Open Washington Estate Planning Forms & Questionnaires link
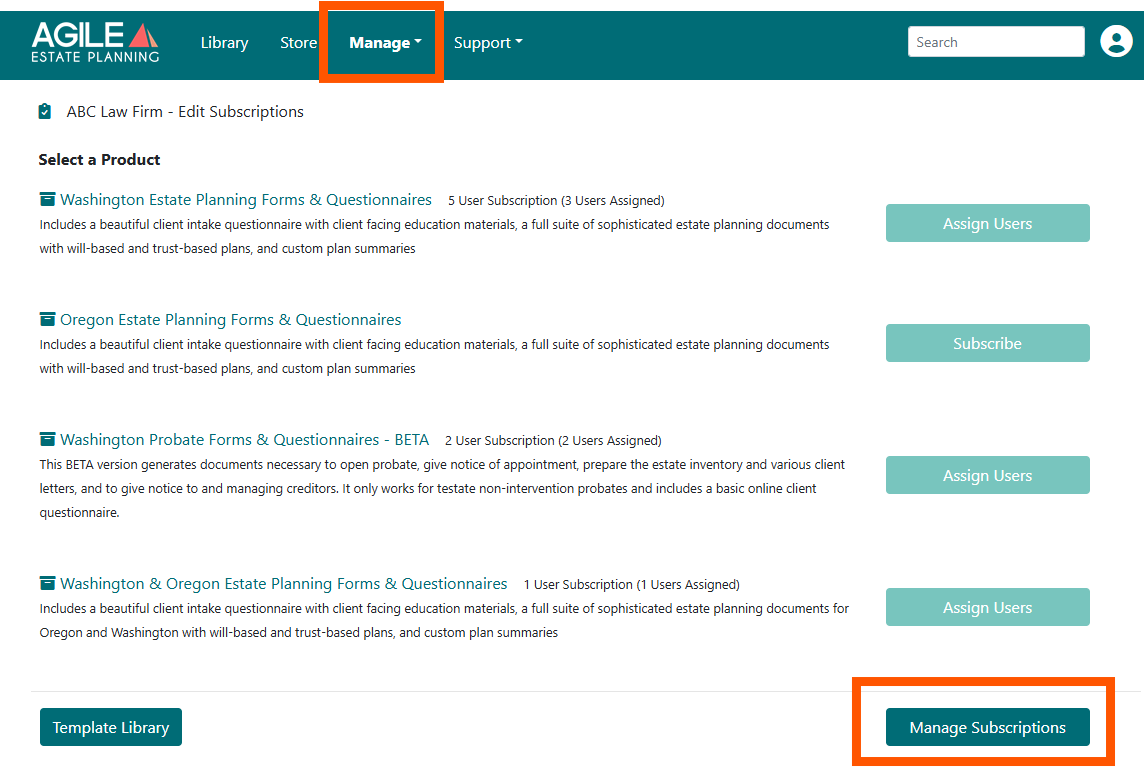This screenshot has width=1144, height=780. 246,199
